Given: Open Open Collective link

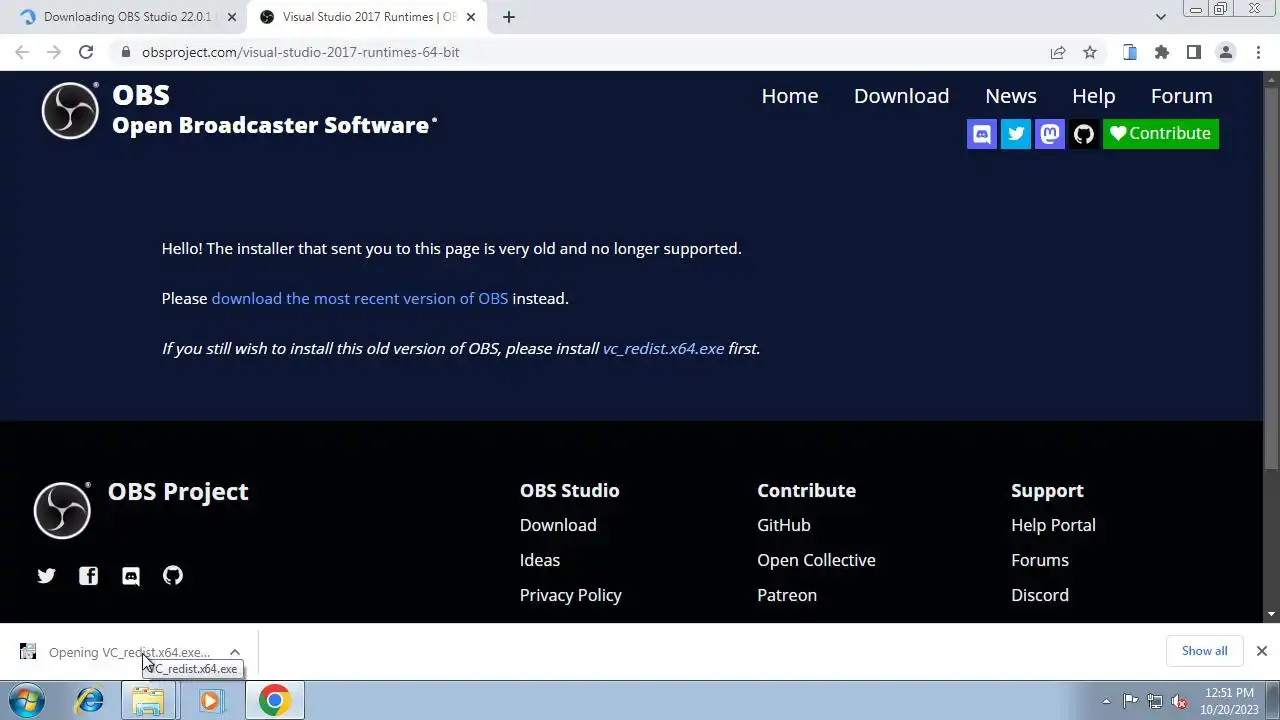Looking at the screenshot, I should coord(816,560).
